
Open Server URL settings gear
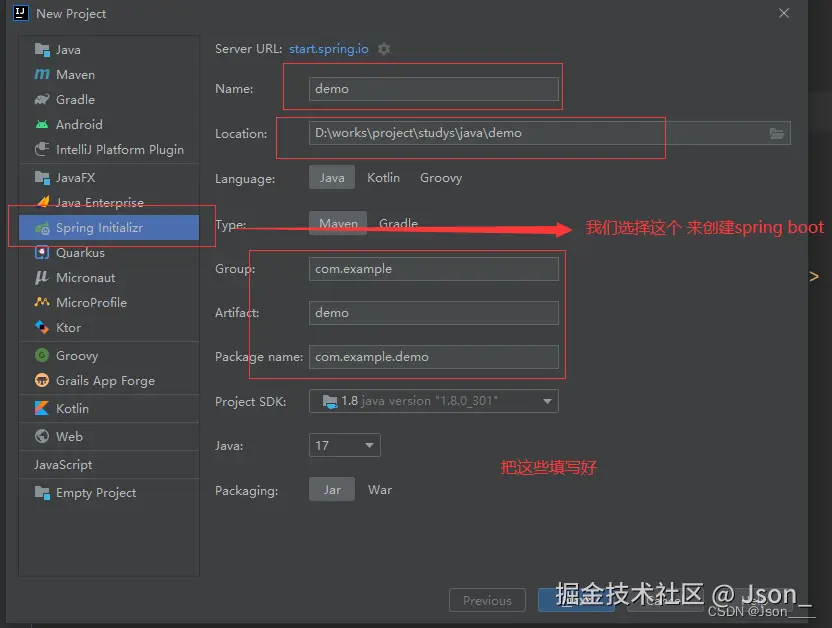pos(384,49)
